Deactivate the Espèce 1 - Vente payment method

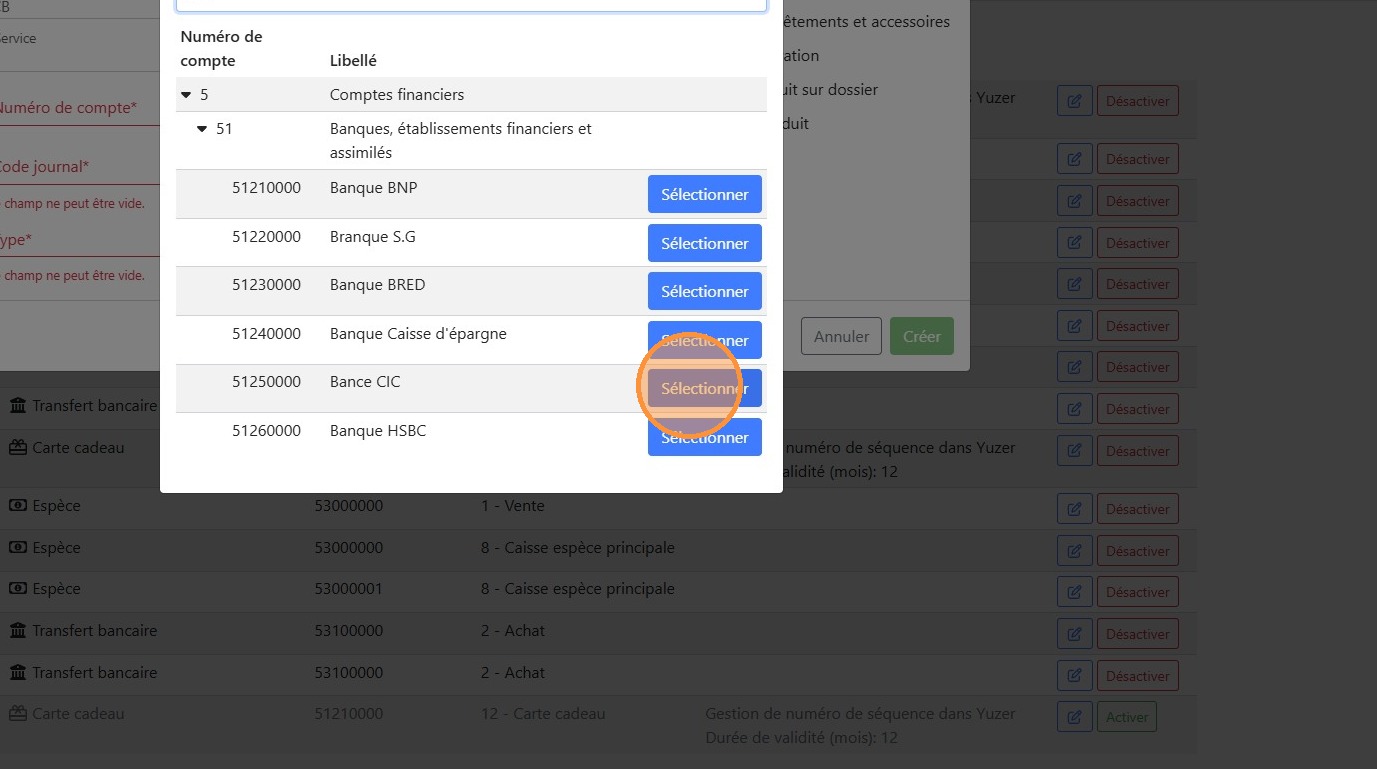(1137, 509)
